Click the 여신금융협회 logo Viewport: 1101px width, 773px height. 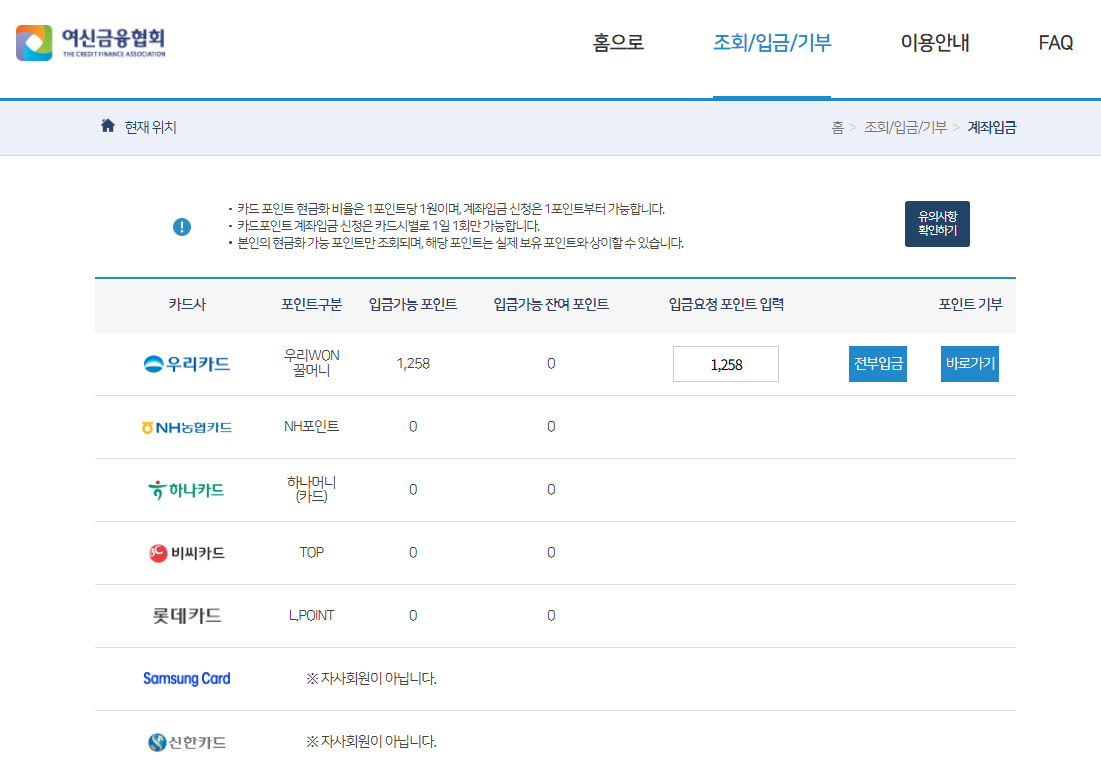[91, 43]
